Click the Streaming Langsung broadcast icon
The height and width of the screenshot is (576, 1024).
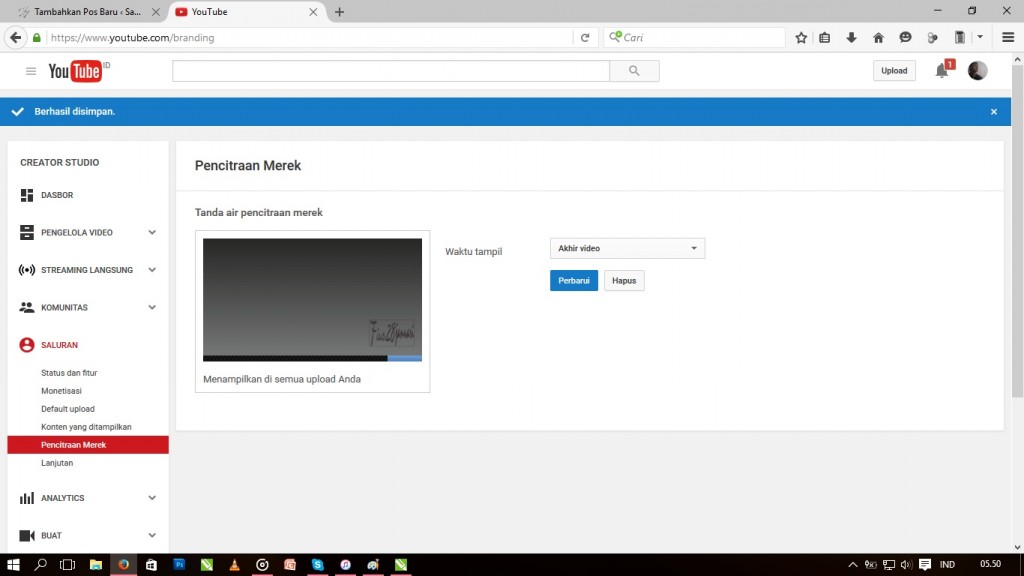click(x=27, y=270)
